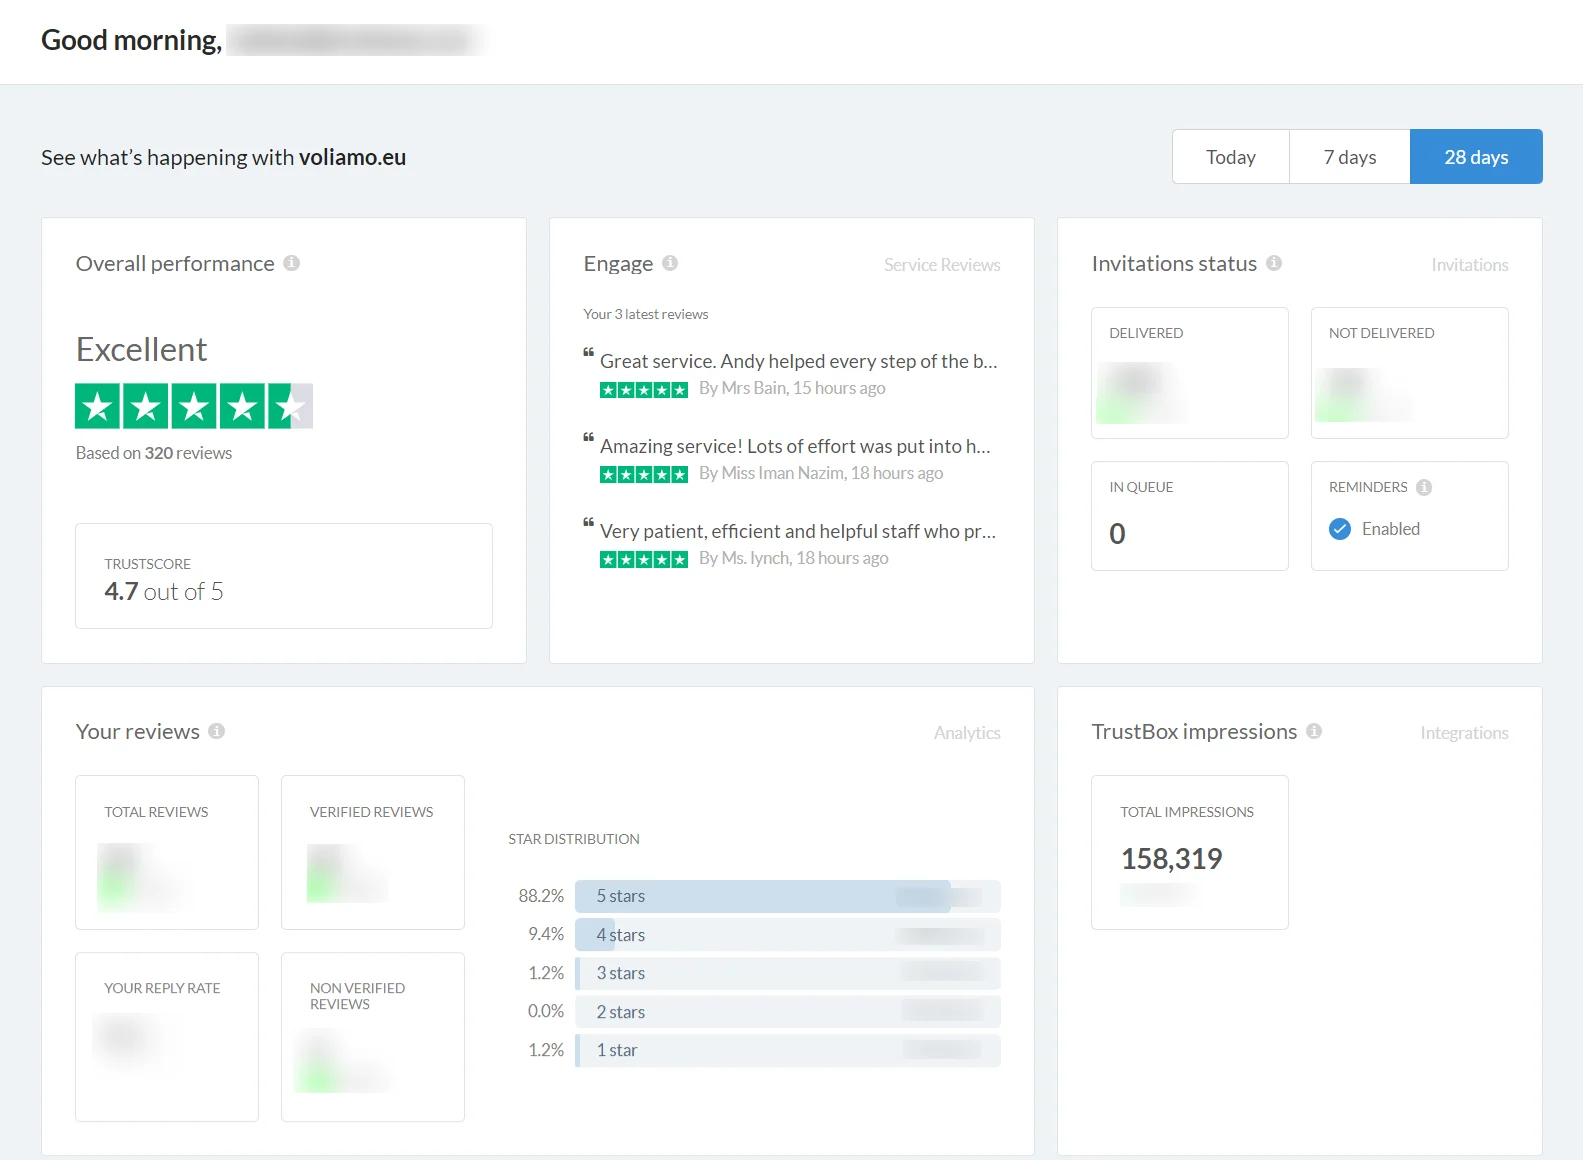
Task: Click the star rating under Mrs Bain review
Action: (644, 390)
